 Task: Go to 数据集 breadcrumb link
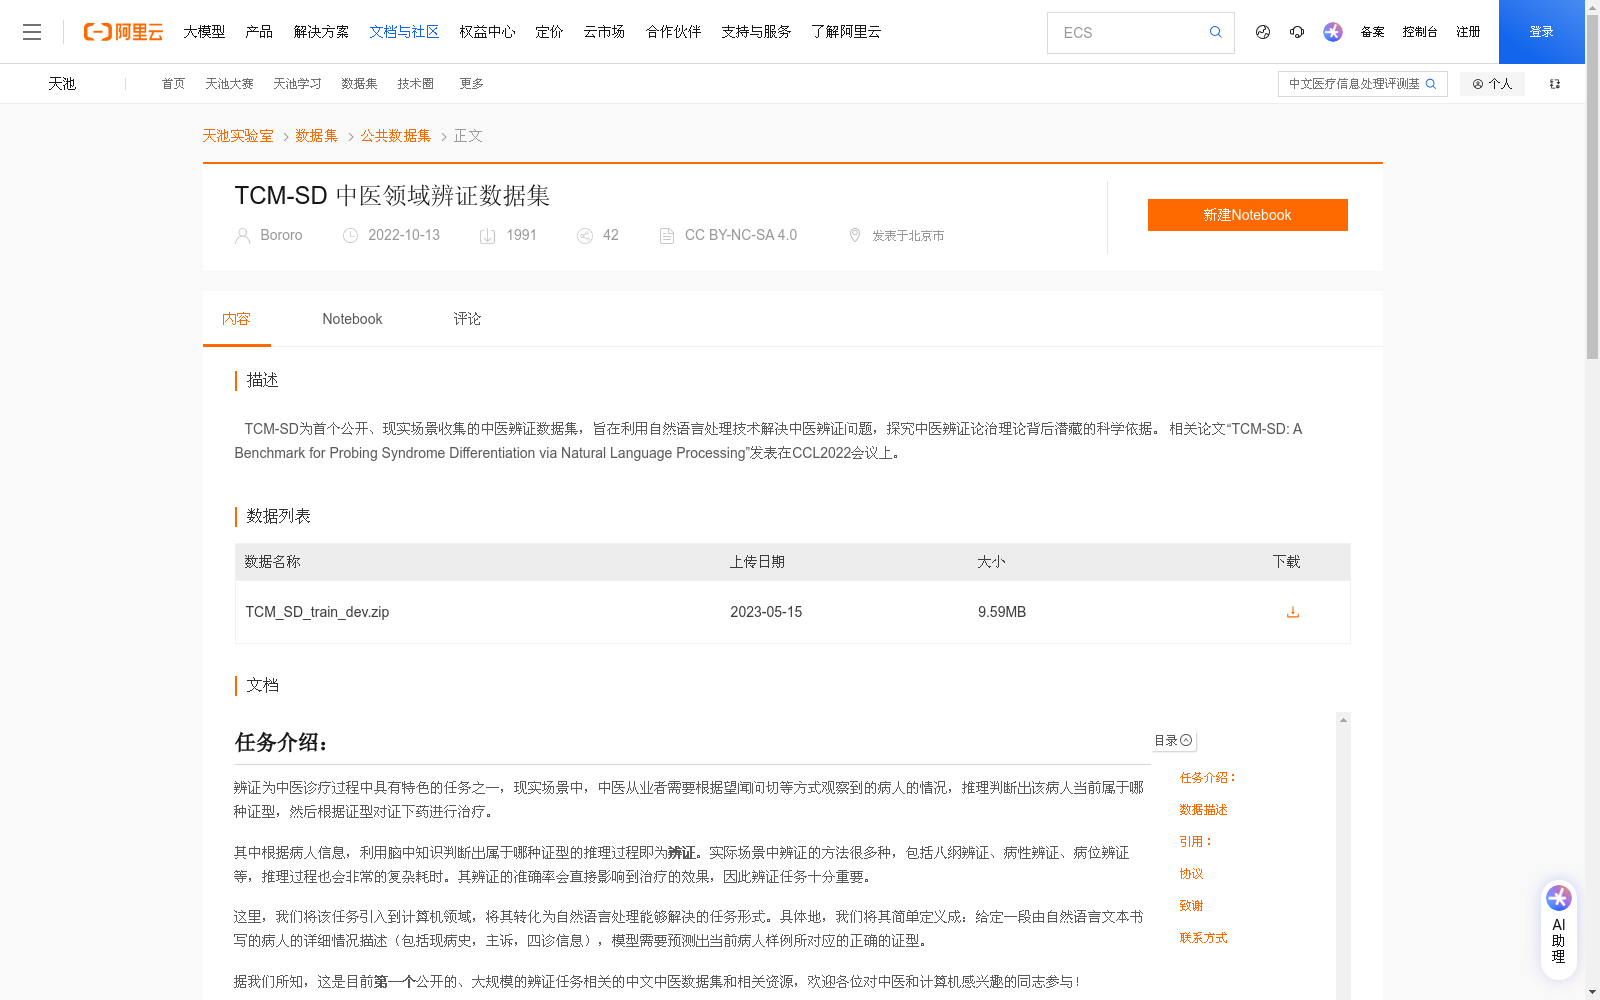(x=317, y=136)
